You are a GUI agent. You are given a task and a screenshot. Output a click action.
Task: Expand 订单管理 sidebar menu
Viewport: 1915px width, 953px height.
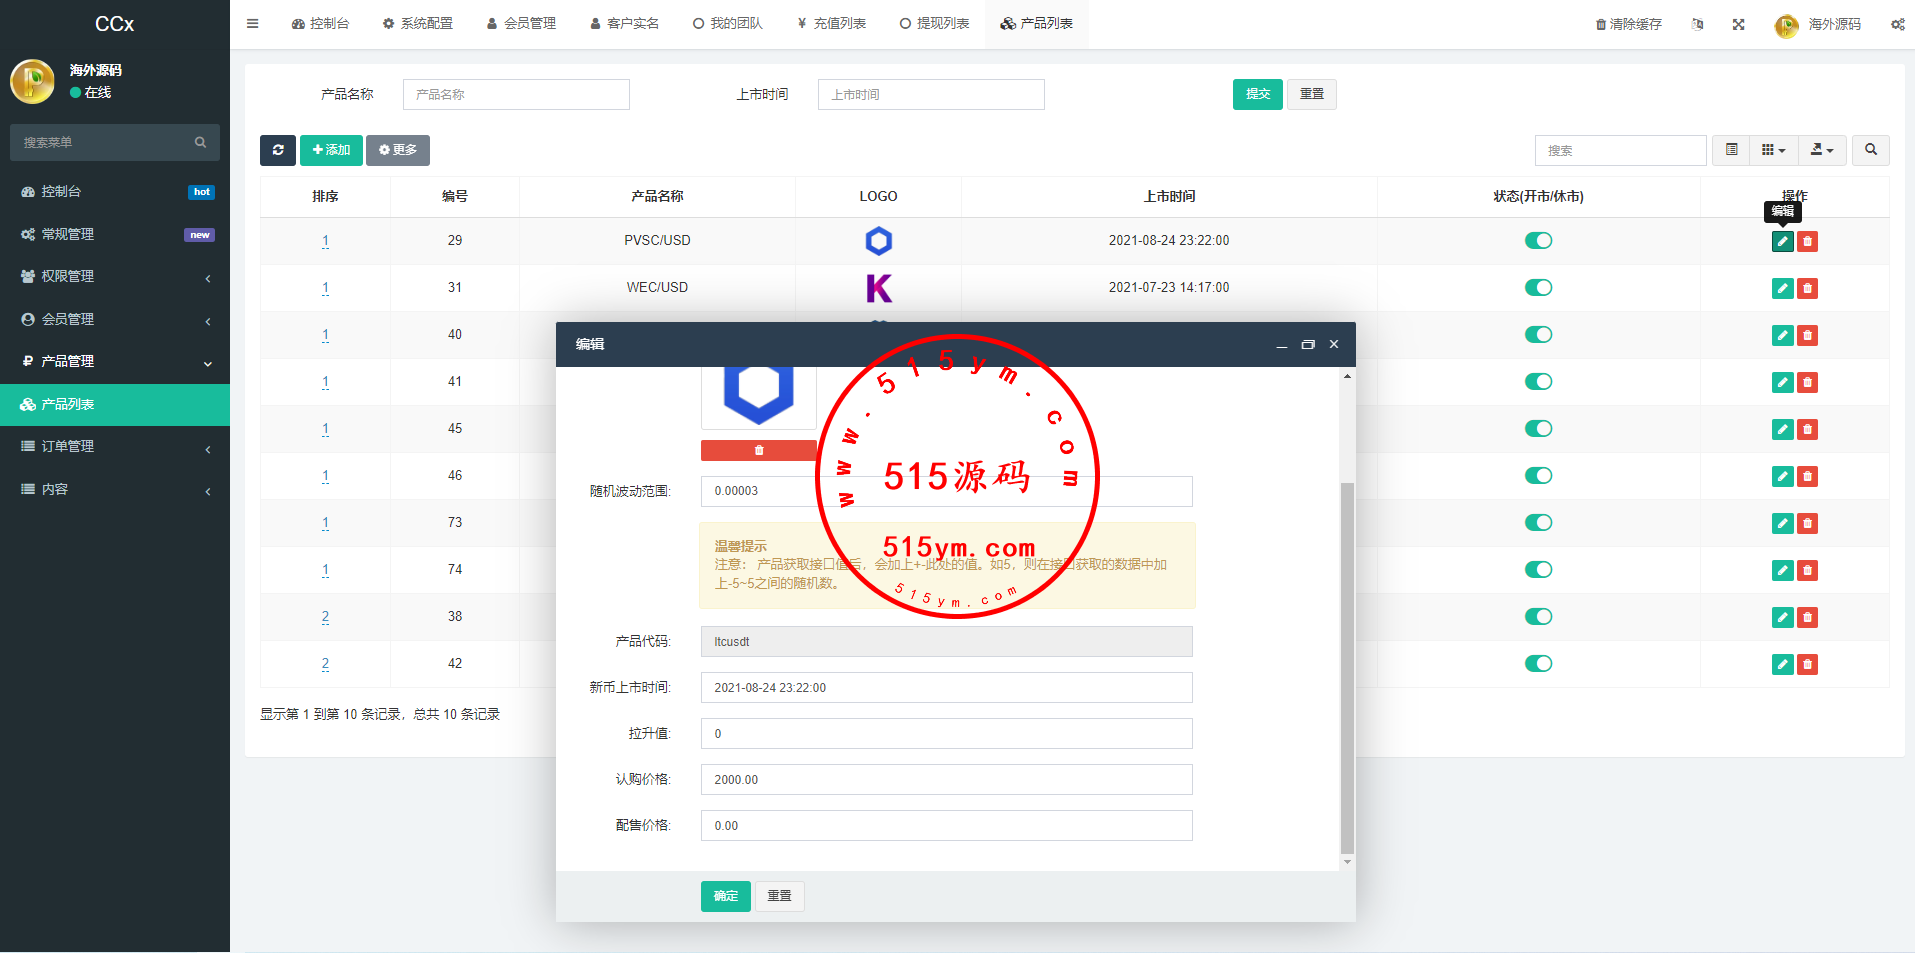(x=115, y=447)
